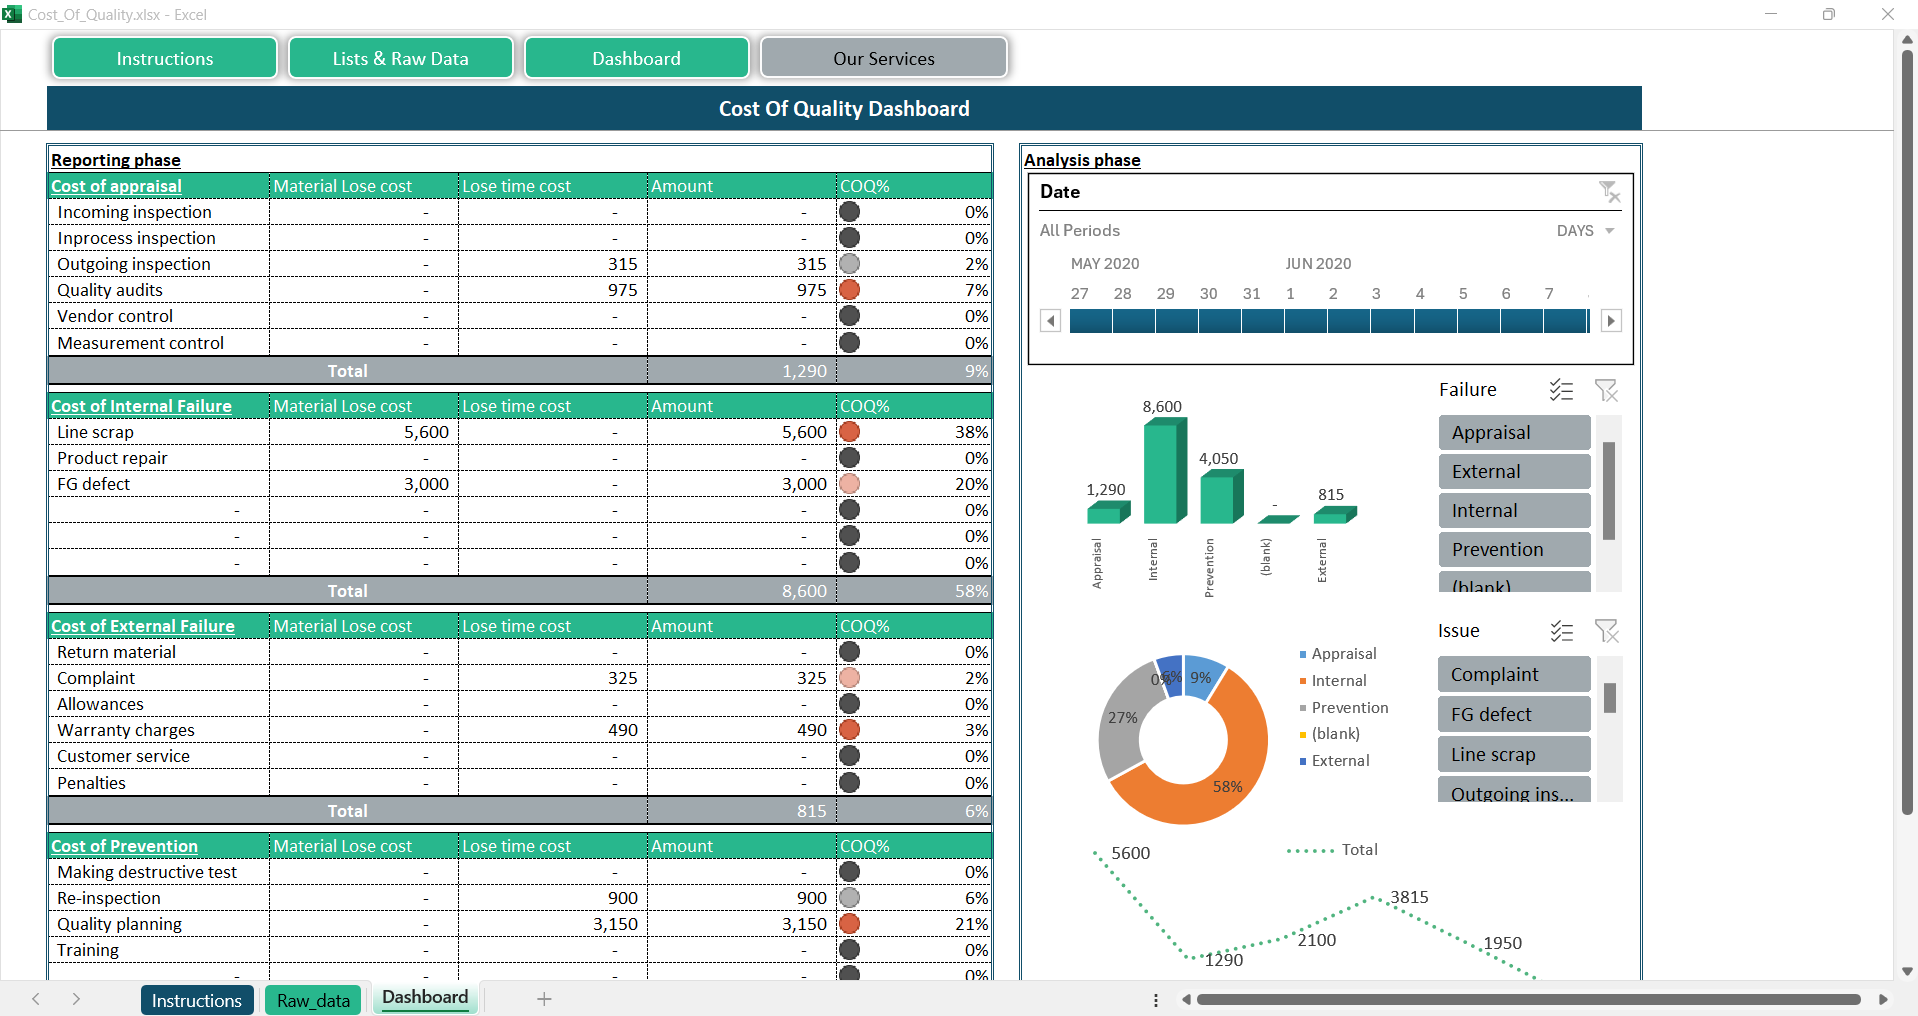Clear the Date timeline filter icon
This screenshot has height=1016, width=1918.
1608,191
